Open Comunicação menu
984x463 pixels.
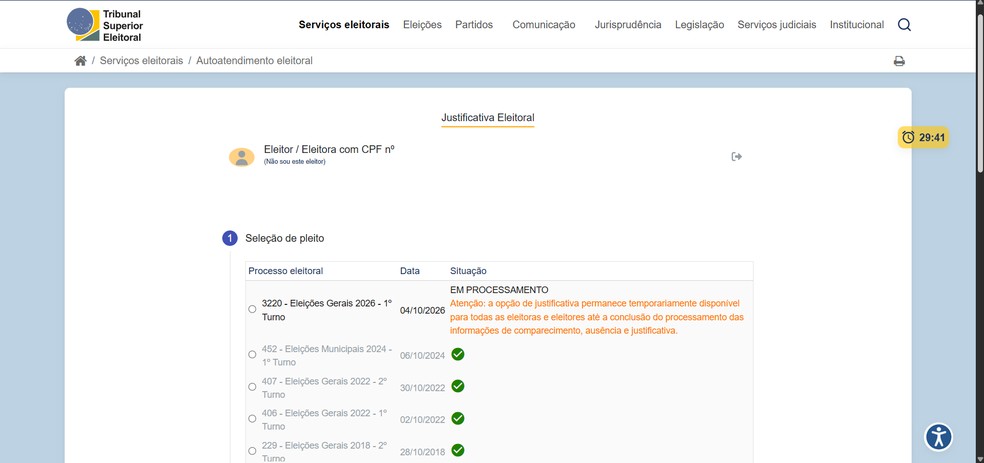pyautogui.click(x=543, y=25)
